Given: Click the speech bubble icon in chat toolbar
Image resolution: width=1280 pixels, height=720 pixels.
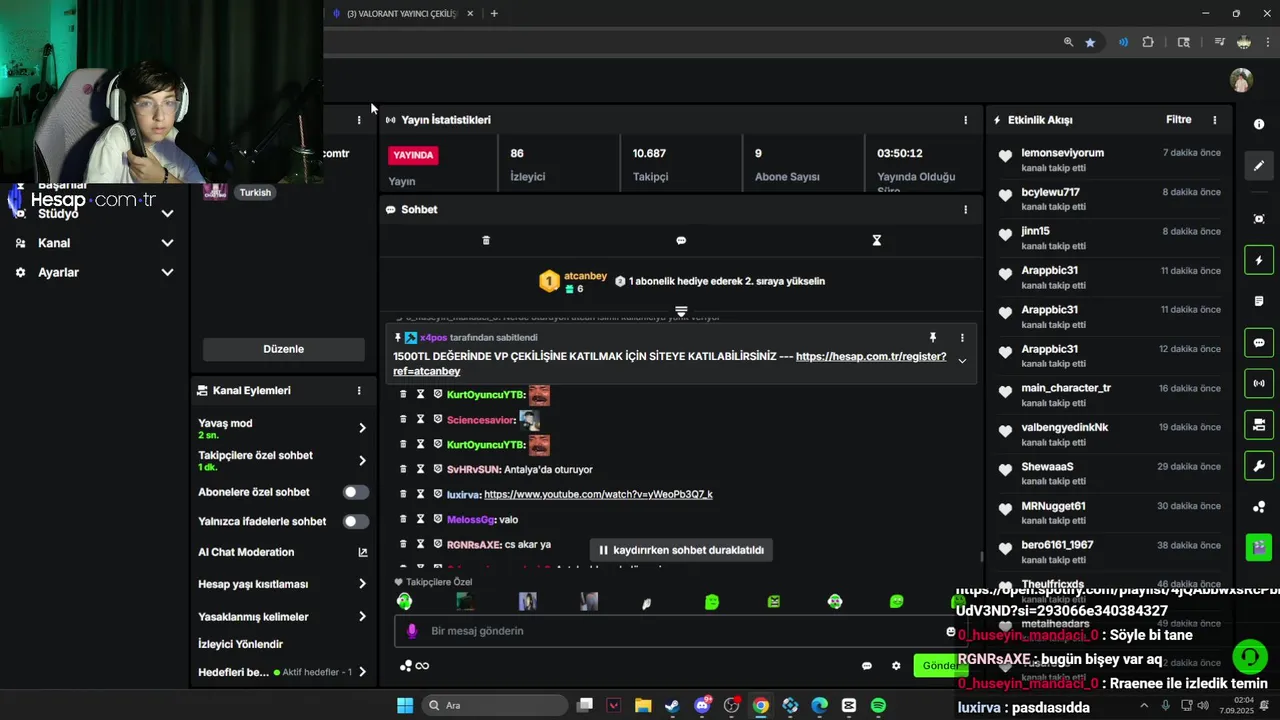Looking at the screenshot, I should pos(681,240).
